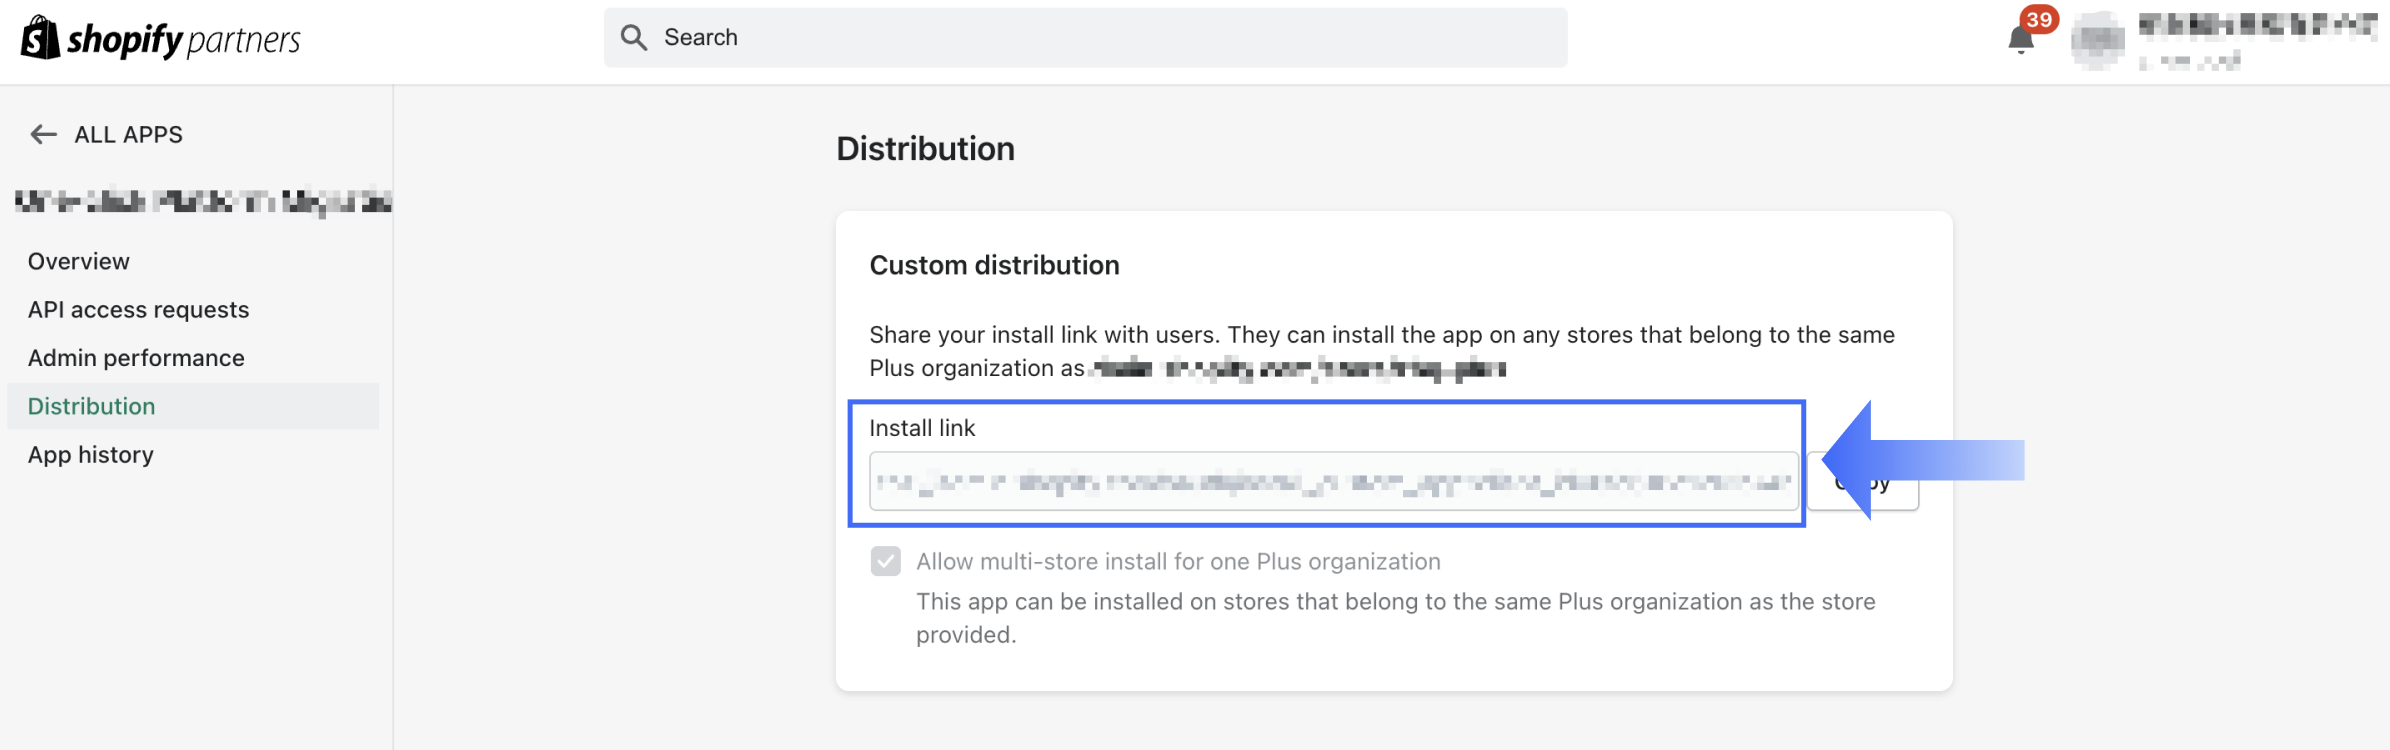
Task: Open Admin performance page
Action: point(136,358)
